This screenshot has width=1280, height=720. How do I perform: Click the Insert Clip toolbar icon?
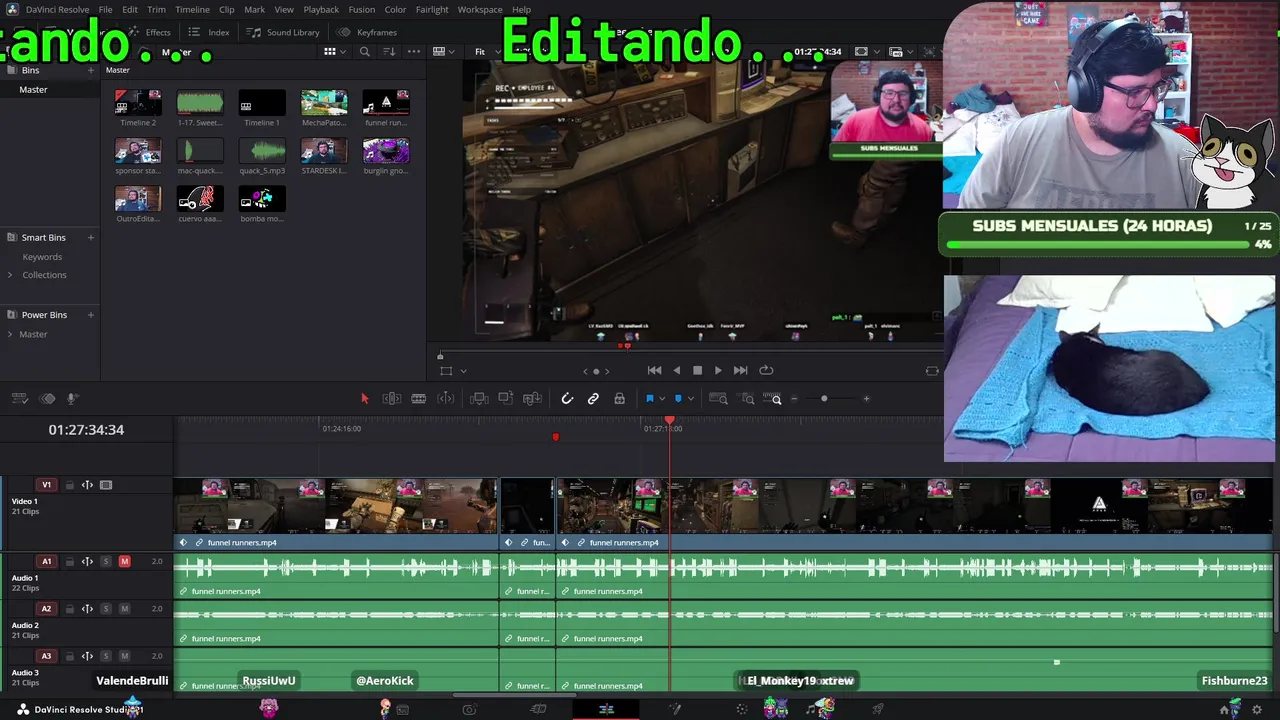(x=479, y=399)
